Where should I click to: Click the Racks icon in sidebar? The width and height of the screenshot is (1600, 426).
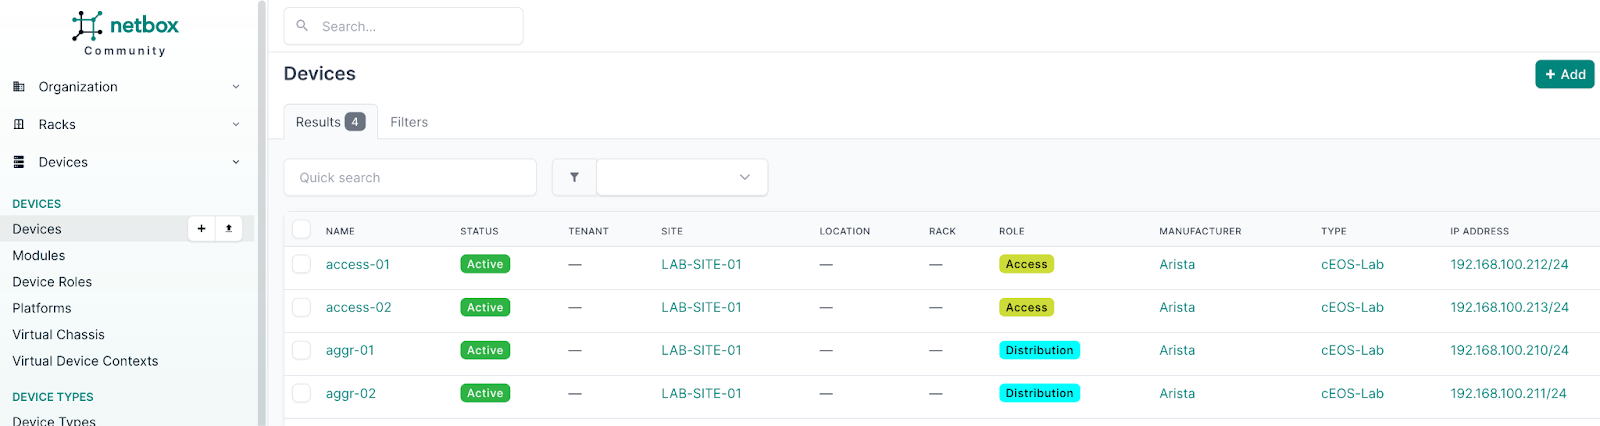click(x=19, y=125)
